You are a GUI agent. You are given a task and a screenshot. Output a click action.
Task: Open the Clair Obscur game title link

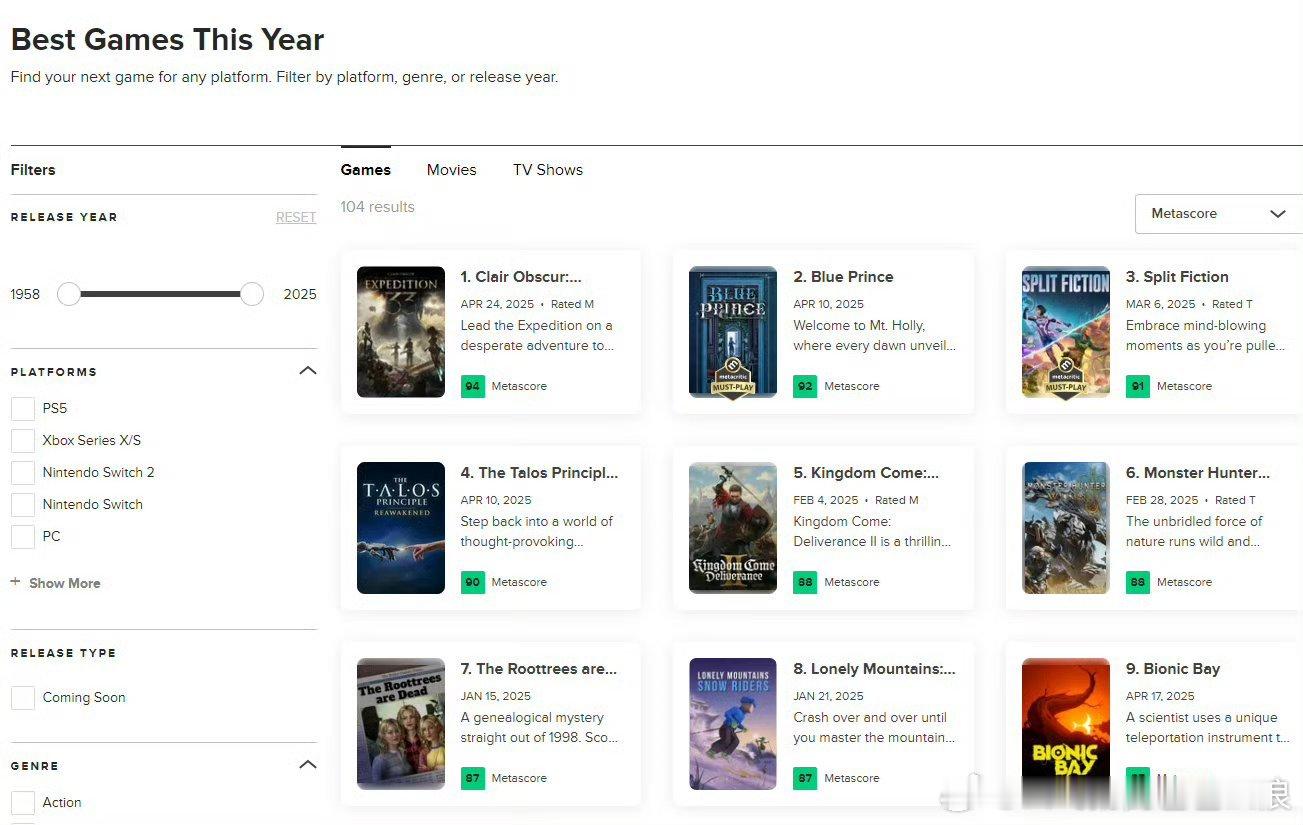pyautogui.click(x=521, y=277)
